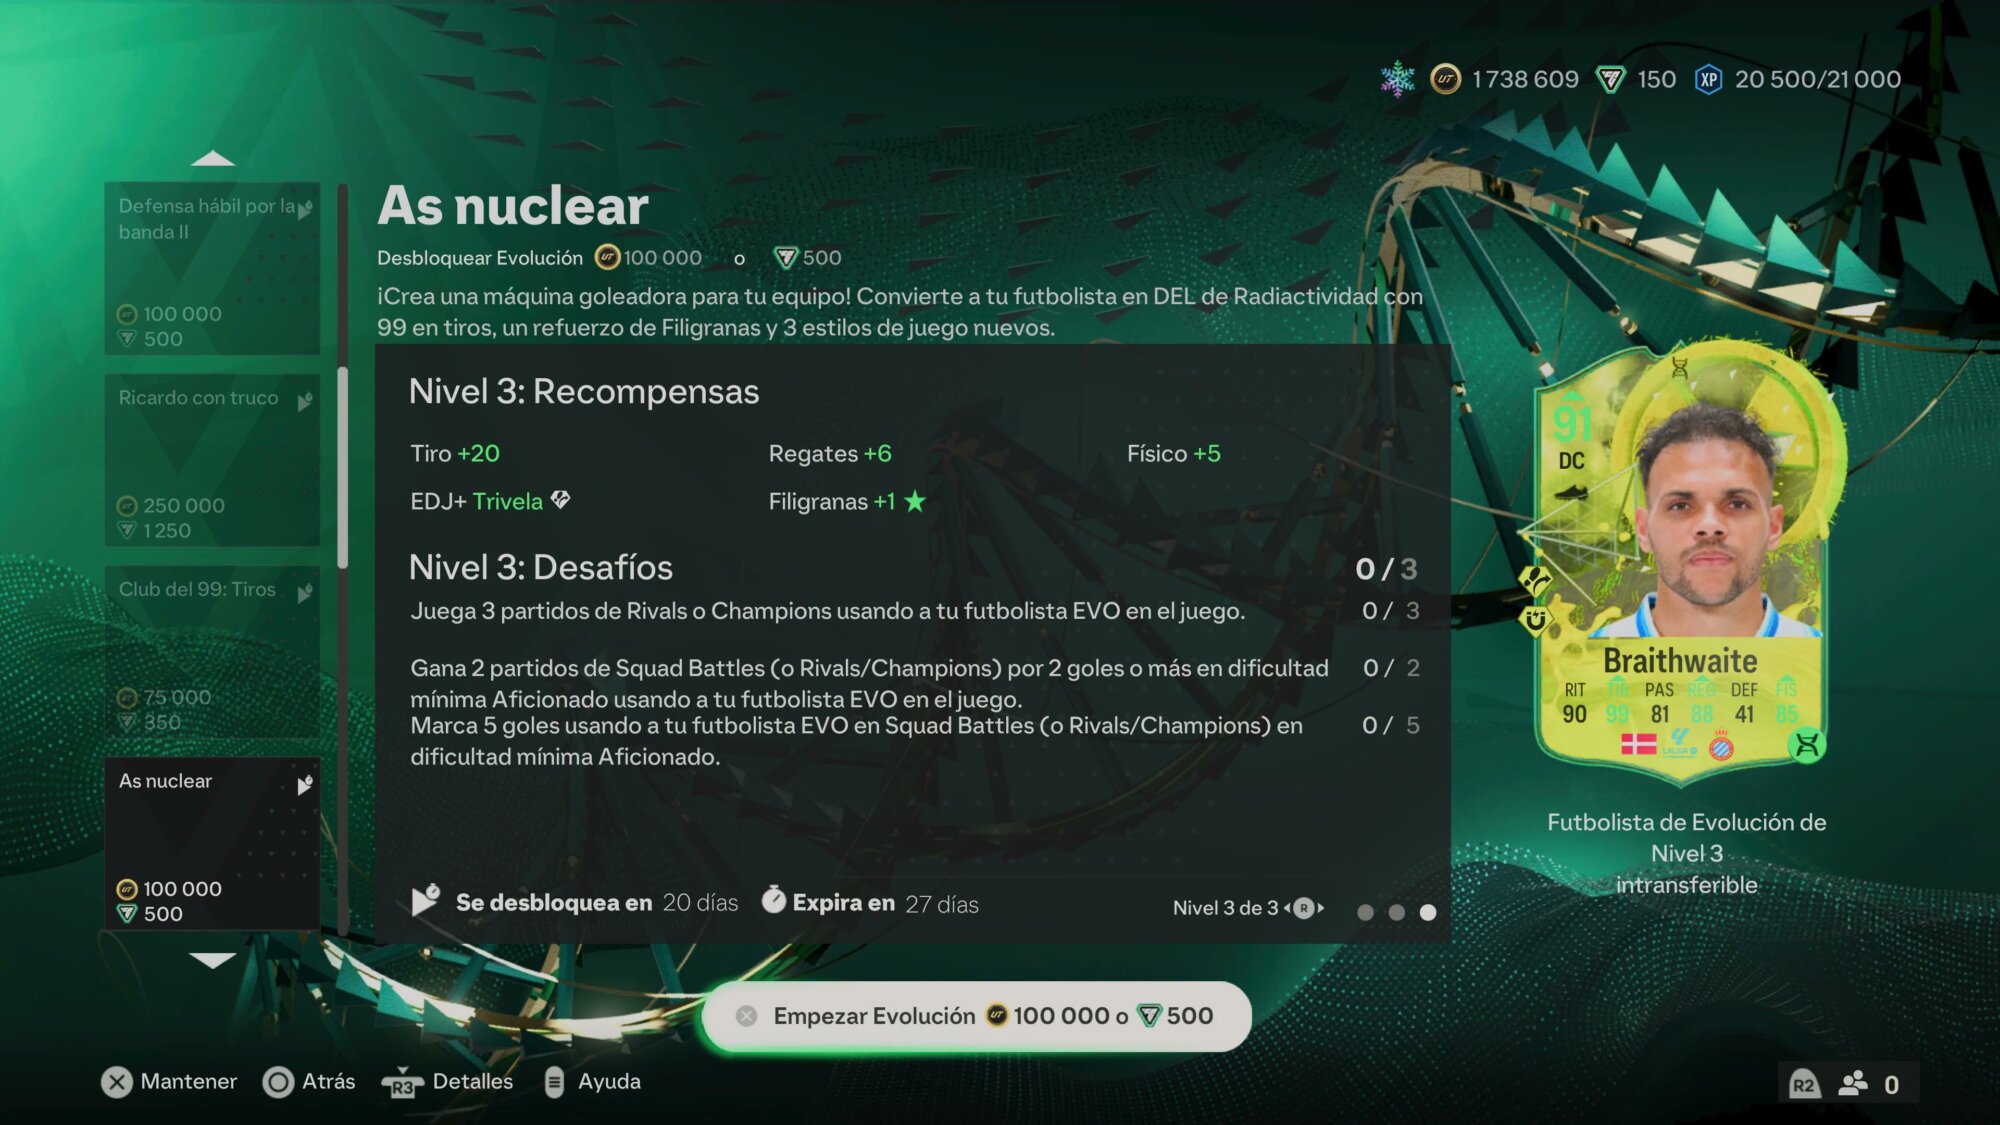This screenshot has width=2000, height=1125.
Task: Select the Club del 99: Tiros evolution
Action: [212, 652]
